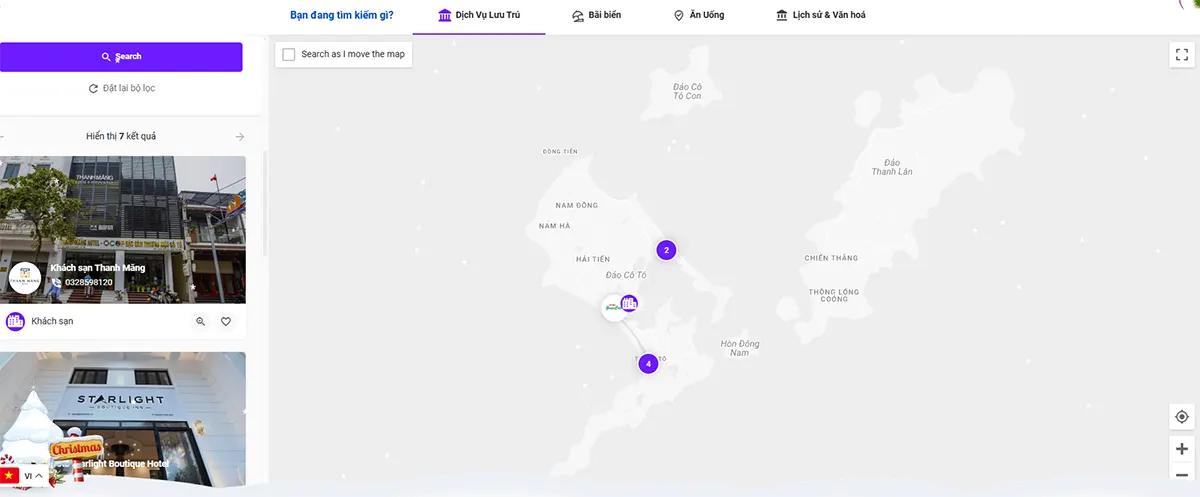Viewport: 1200px width, 497px height.
Task: Call phone number 0328598120
Action: [x=89, y=283]
